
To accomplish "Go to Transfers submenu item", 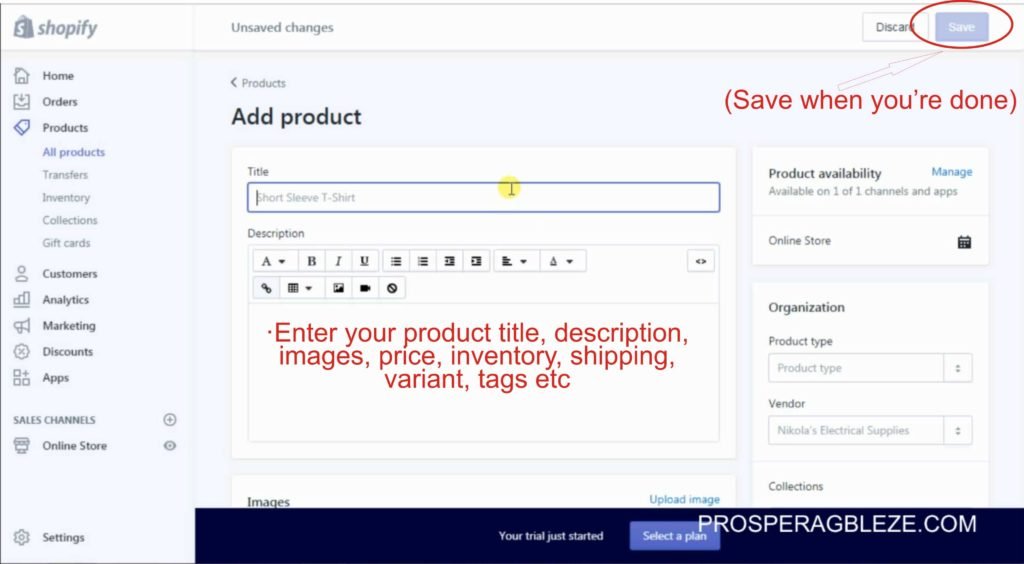I will (x=65, y=175).
